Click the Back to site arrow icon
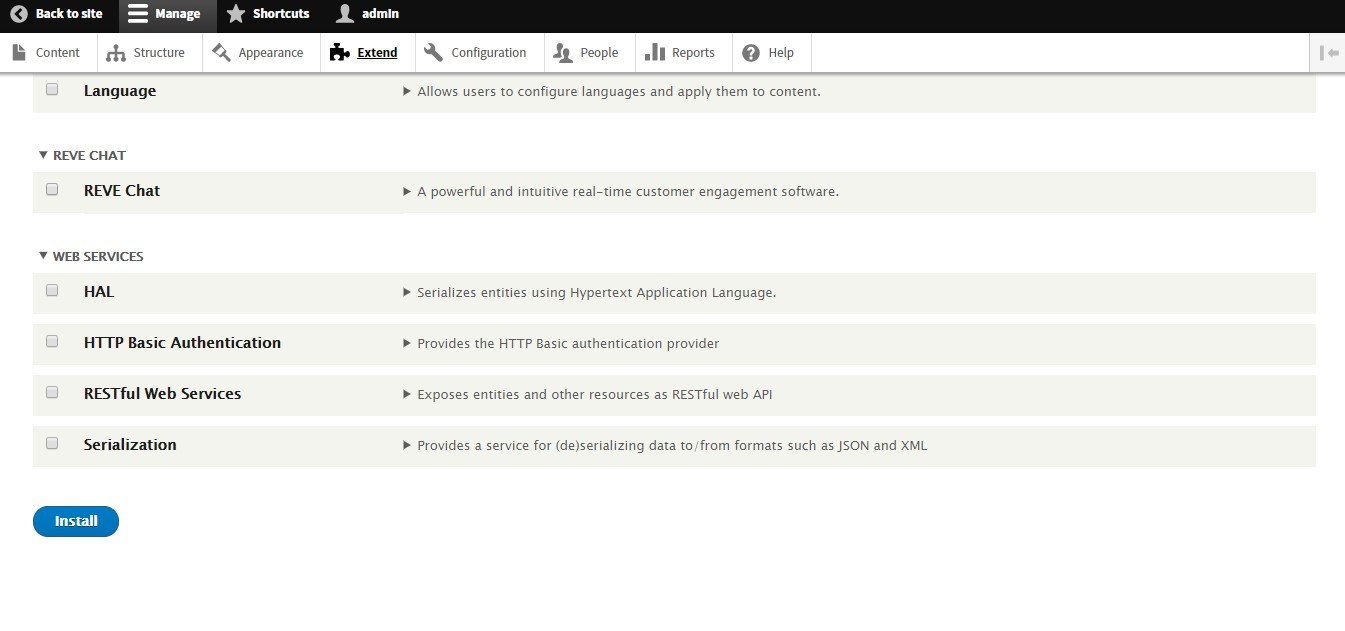The height and width of the screenshot is (631, 1345). 19,14
